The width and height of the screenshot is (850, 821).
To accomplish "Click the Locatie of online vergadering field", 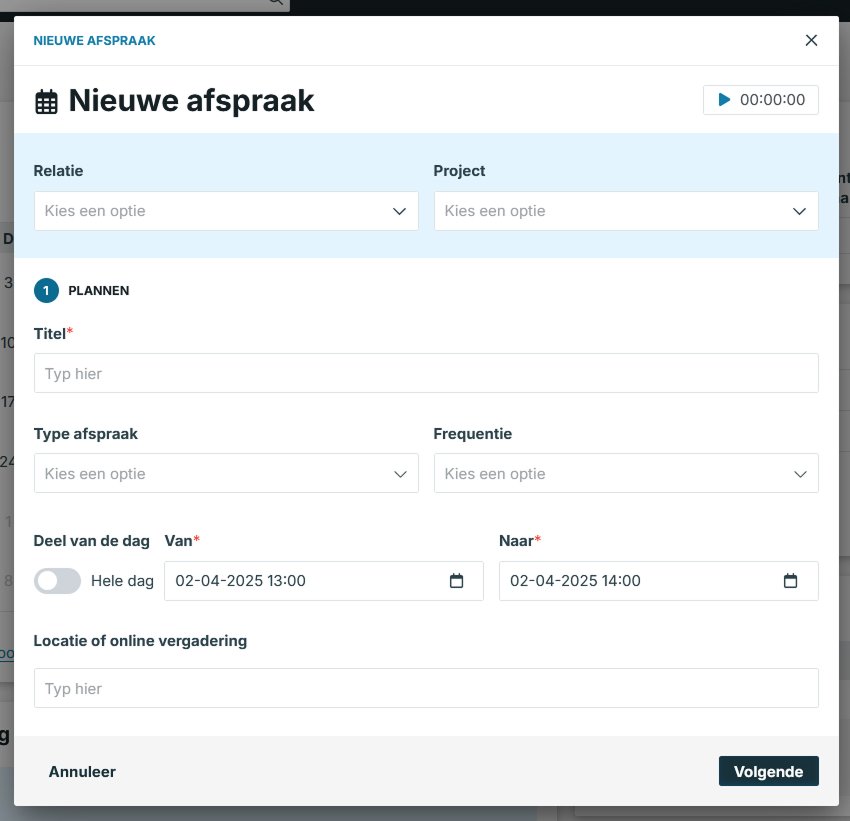I will point(426,688).
